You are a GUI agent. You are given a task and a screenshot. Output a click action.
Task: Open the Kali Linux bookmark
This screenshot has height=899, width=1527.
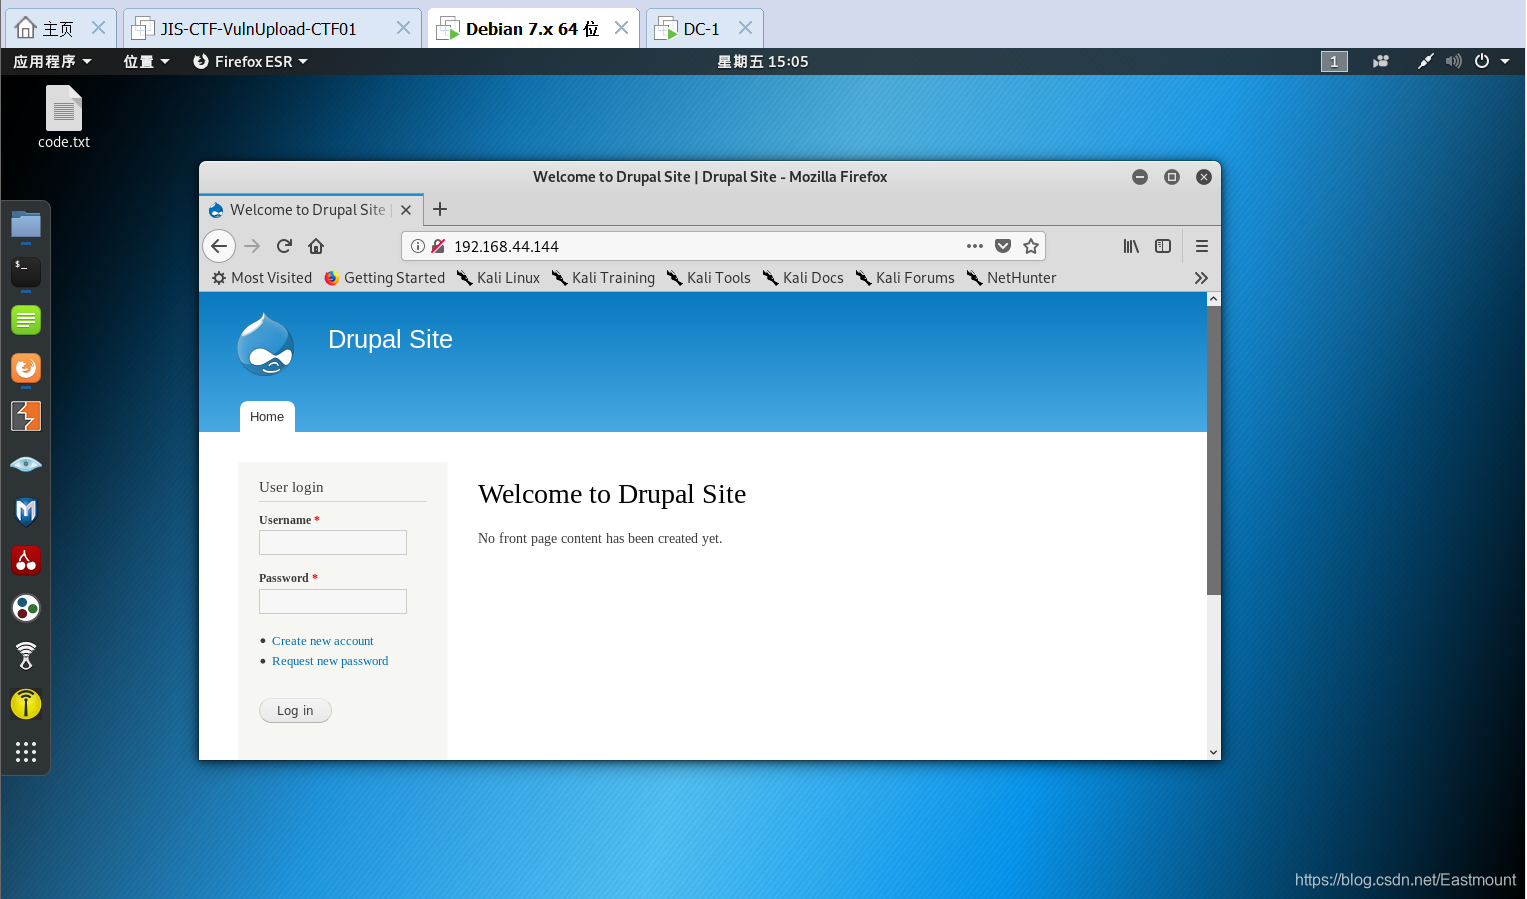point(498,278)
